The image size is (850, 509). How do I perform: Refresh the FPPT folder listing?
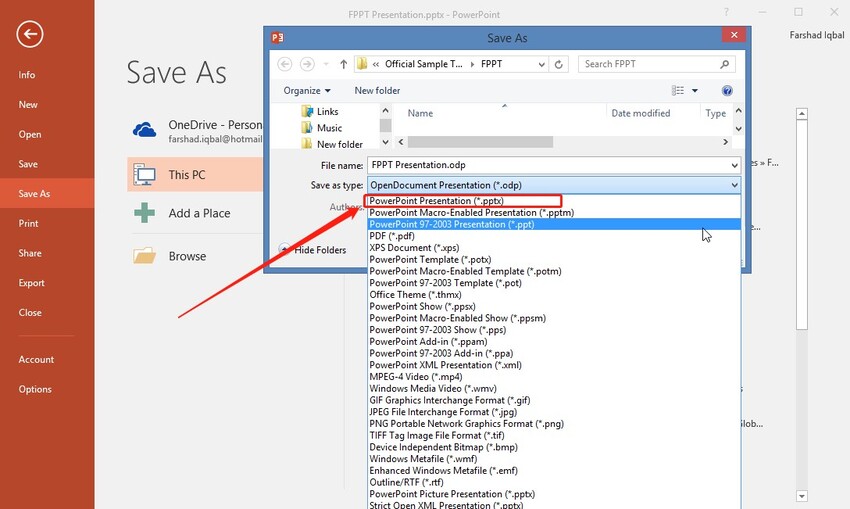click(x=558, y=64)
